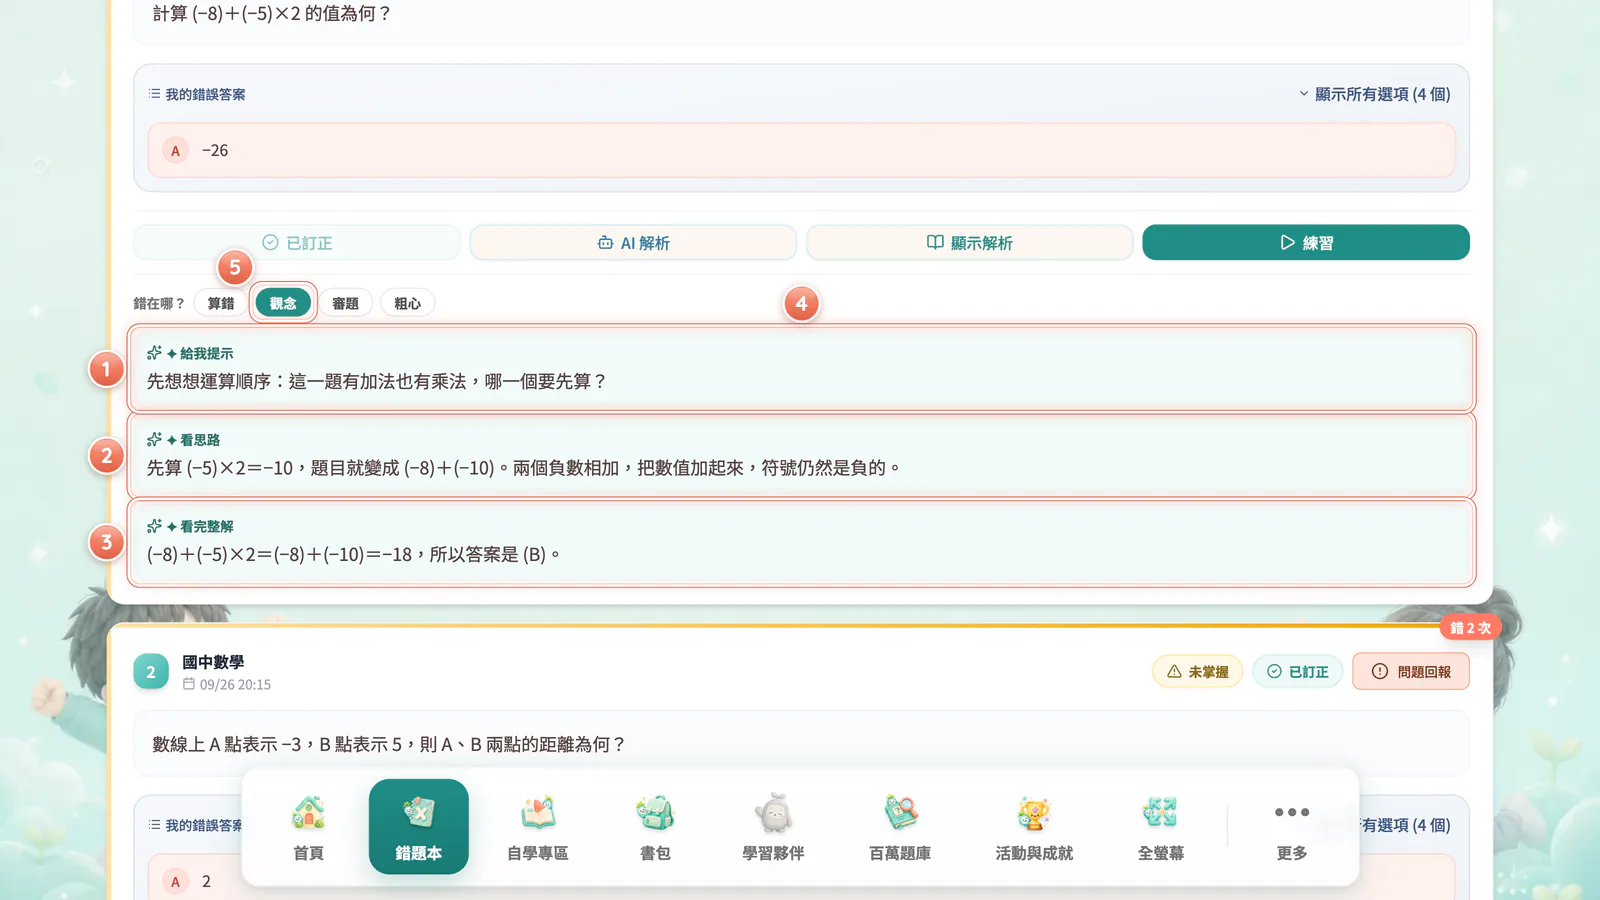The height and width of the screenshot is (900, 1600).
Task: Open 自學專區 in the dock
Action: pyautogui.click(x=538, y=827)
